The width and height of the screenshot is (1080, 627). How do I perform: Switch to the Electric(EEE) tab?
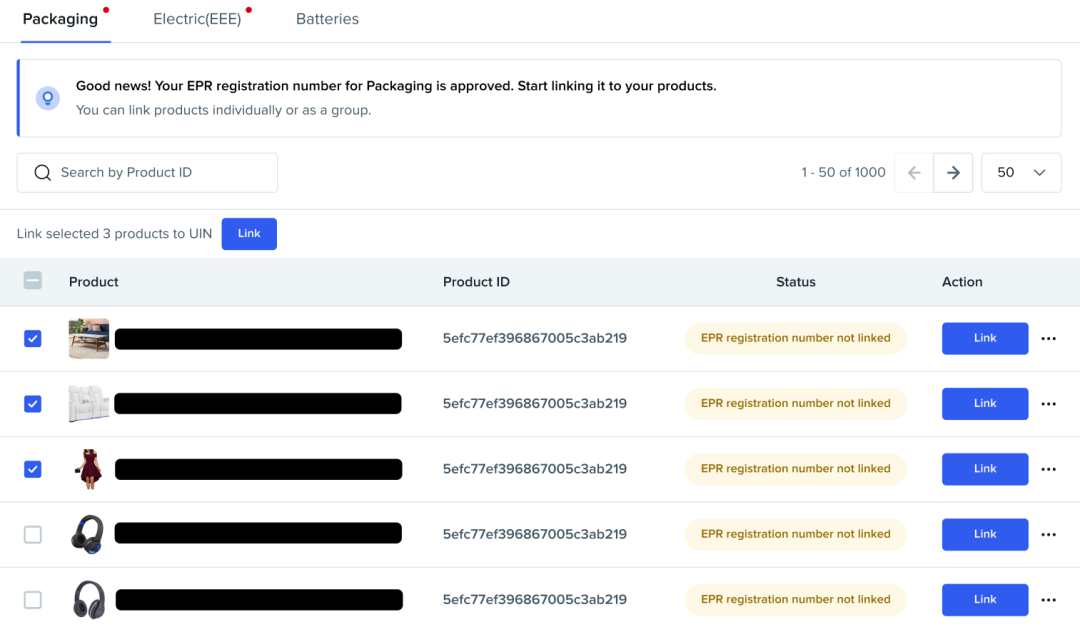(197, 19)
